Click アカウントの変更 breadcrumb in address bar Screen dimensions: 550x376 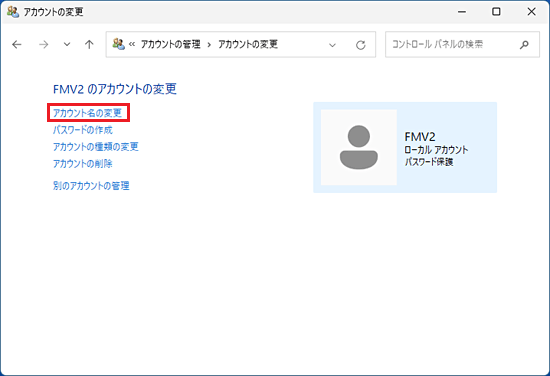(248, 44)
